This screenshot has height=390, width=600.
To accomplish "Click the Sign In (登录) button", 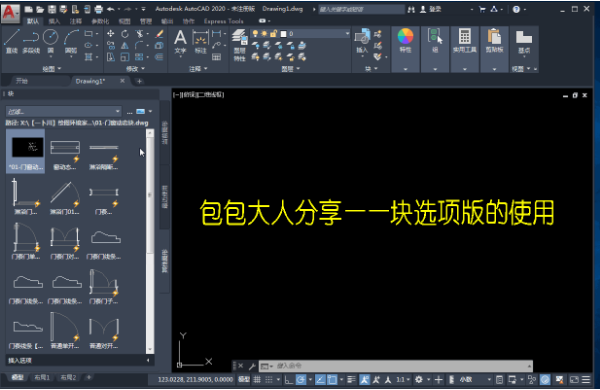I will 431,9.
